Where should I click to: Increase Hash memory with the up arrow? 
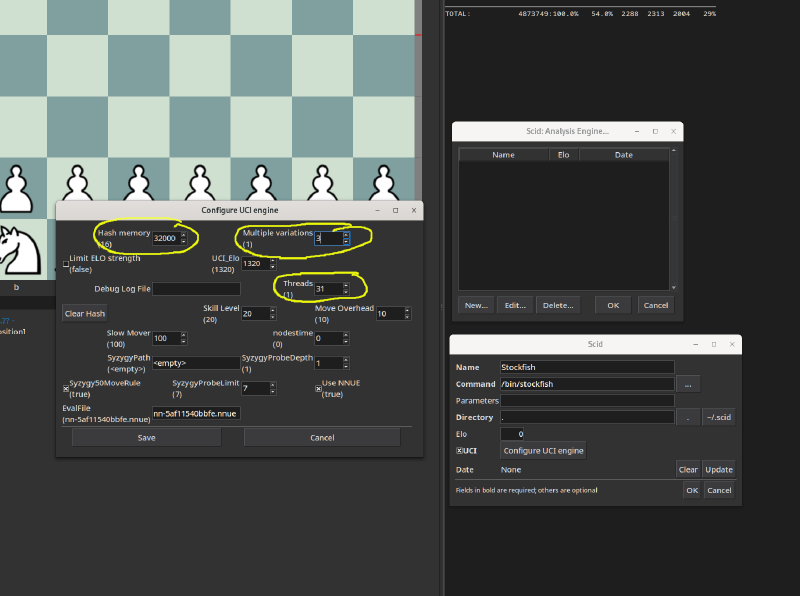click(x=183, y=235)
